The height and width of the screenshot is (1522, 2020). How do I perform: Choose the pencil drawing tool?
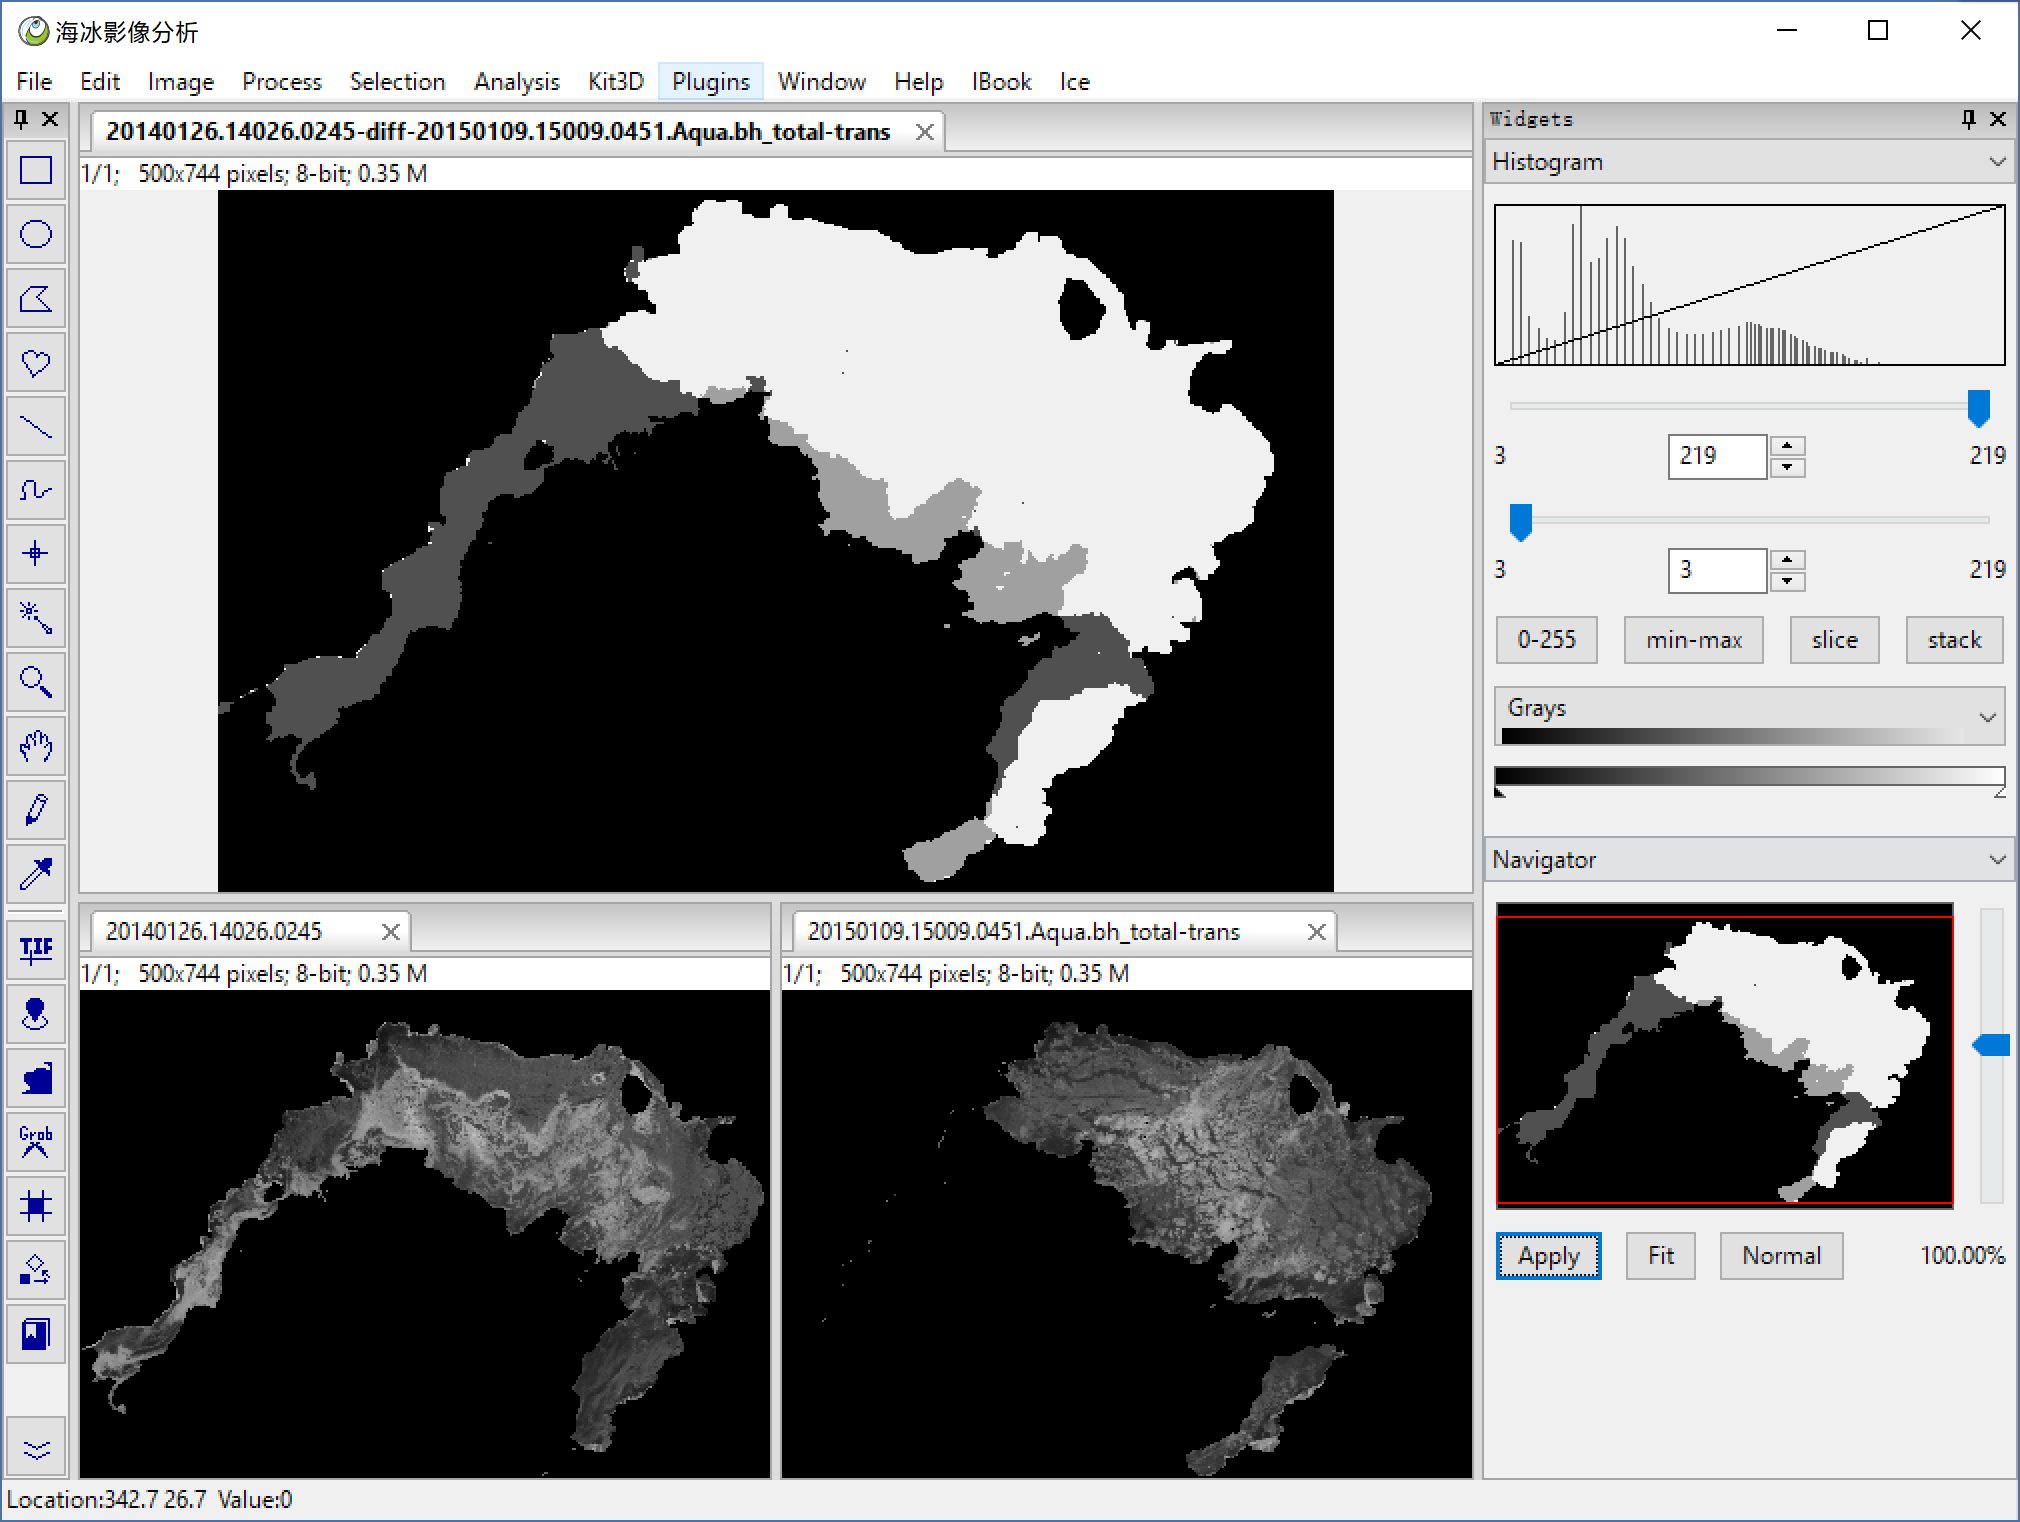point(36,810)
